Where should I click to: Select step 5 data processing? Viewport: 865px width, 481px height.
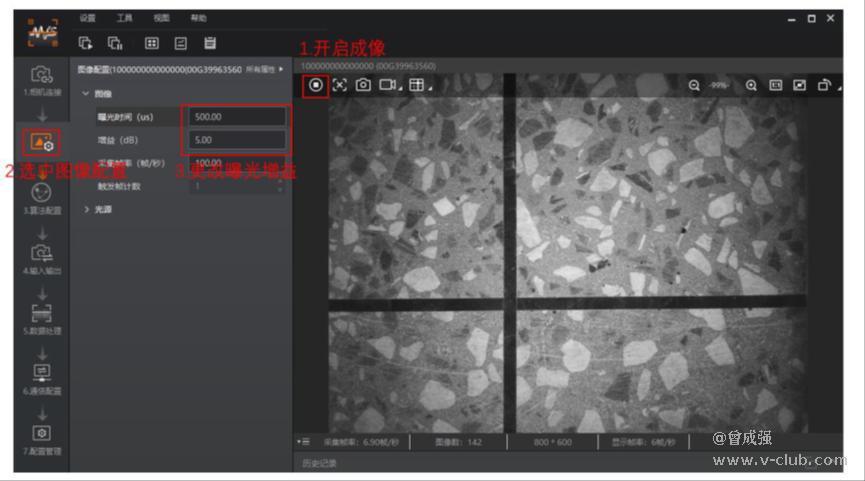tap(42, 319)
